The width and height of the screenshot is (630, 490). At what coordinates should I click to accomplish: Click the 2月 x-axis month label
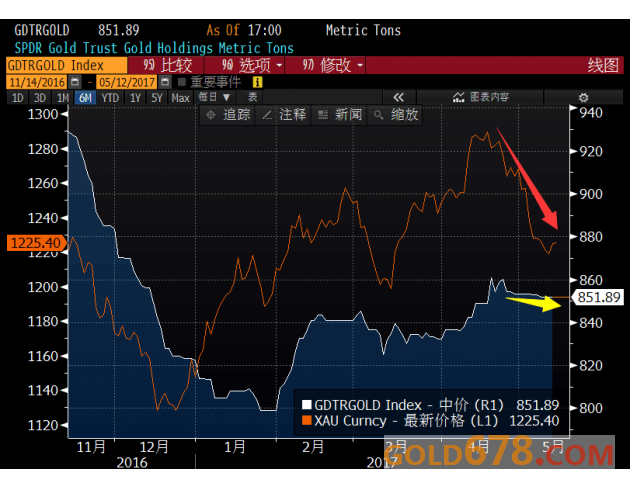[313, 447]
